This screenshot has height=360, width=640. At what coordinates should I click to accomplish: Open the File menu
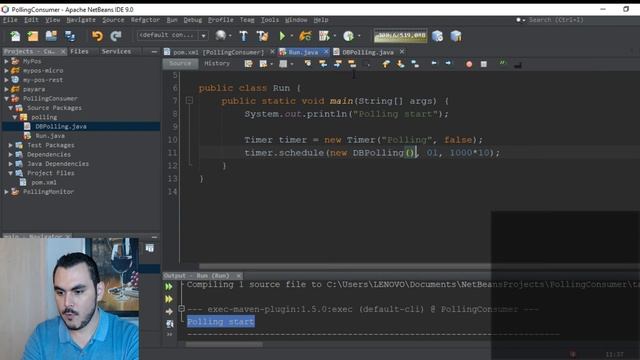10,20
